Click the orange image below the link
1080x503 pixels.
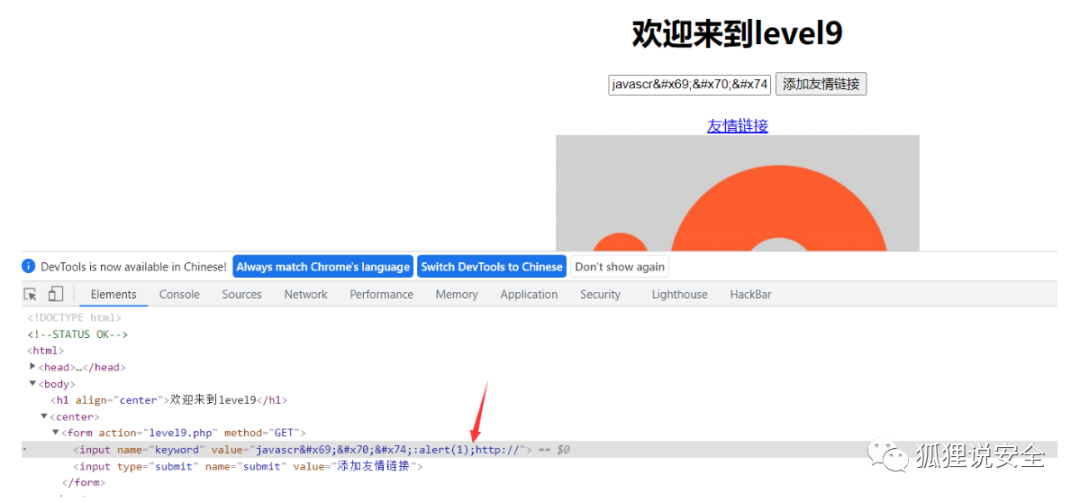tap(738, 192)
